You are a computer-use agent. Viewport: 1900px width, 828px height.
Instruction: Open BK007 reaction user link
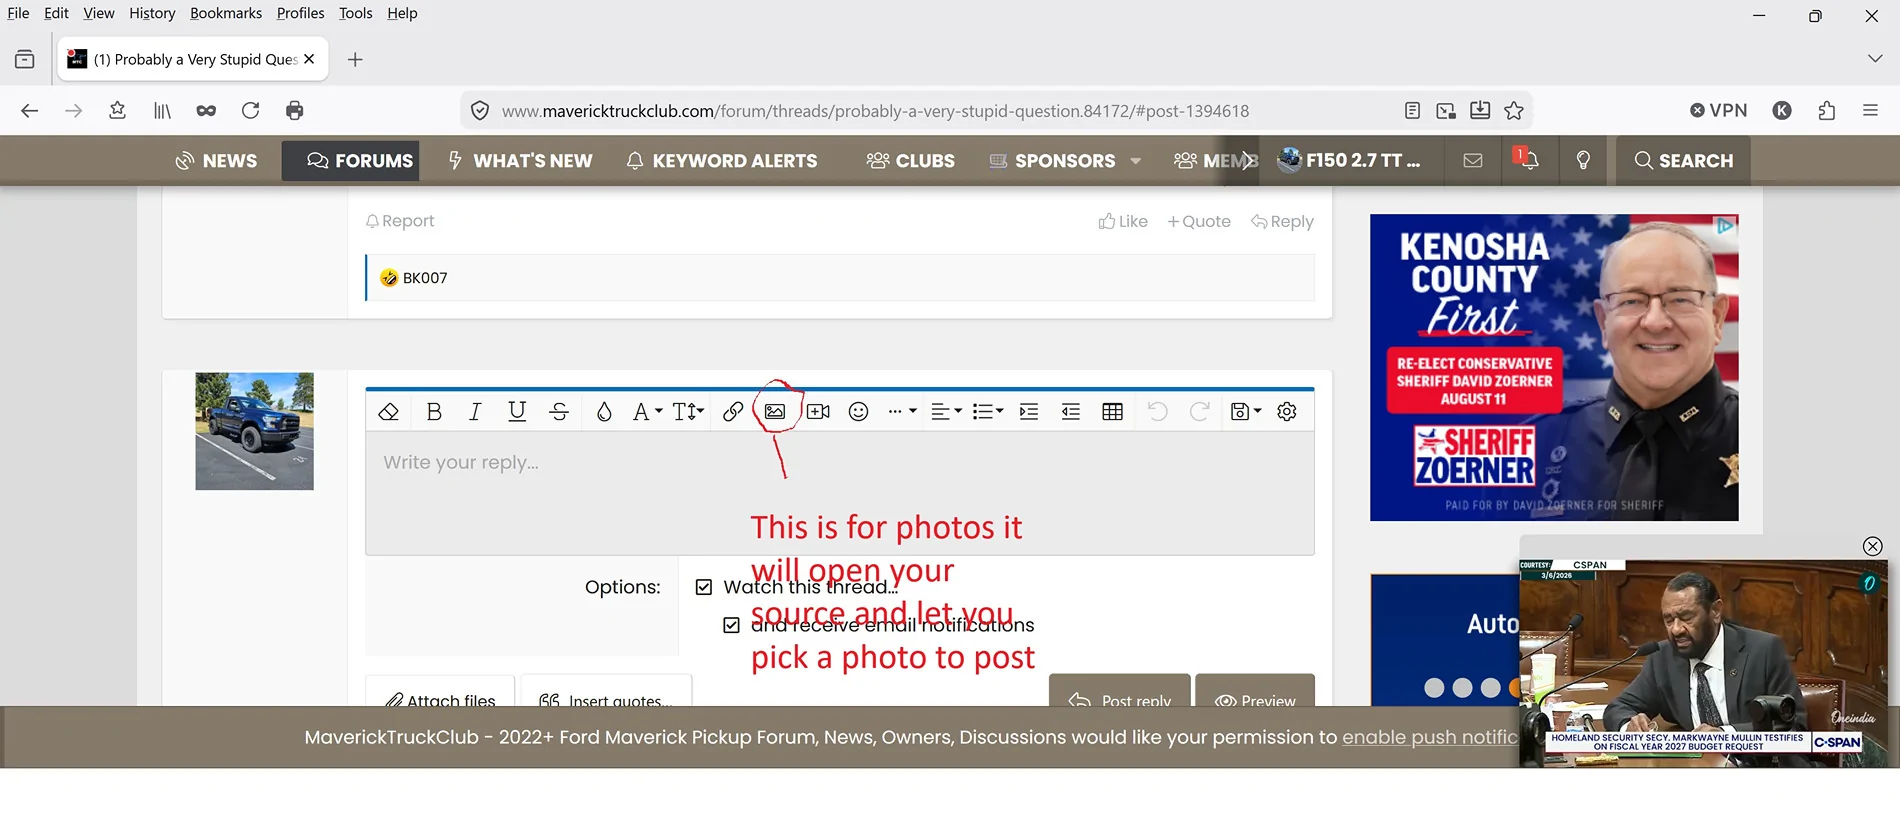(425, 278)
